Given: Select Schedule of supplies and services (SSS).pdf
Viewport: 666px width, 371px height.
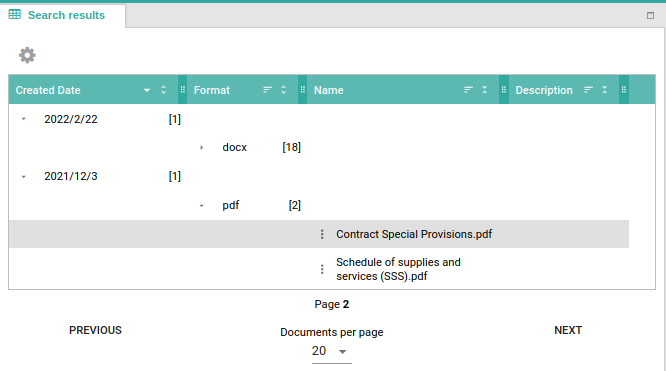Looking at the screenshot, I should pos(398,269).
